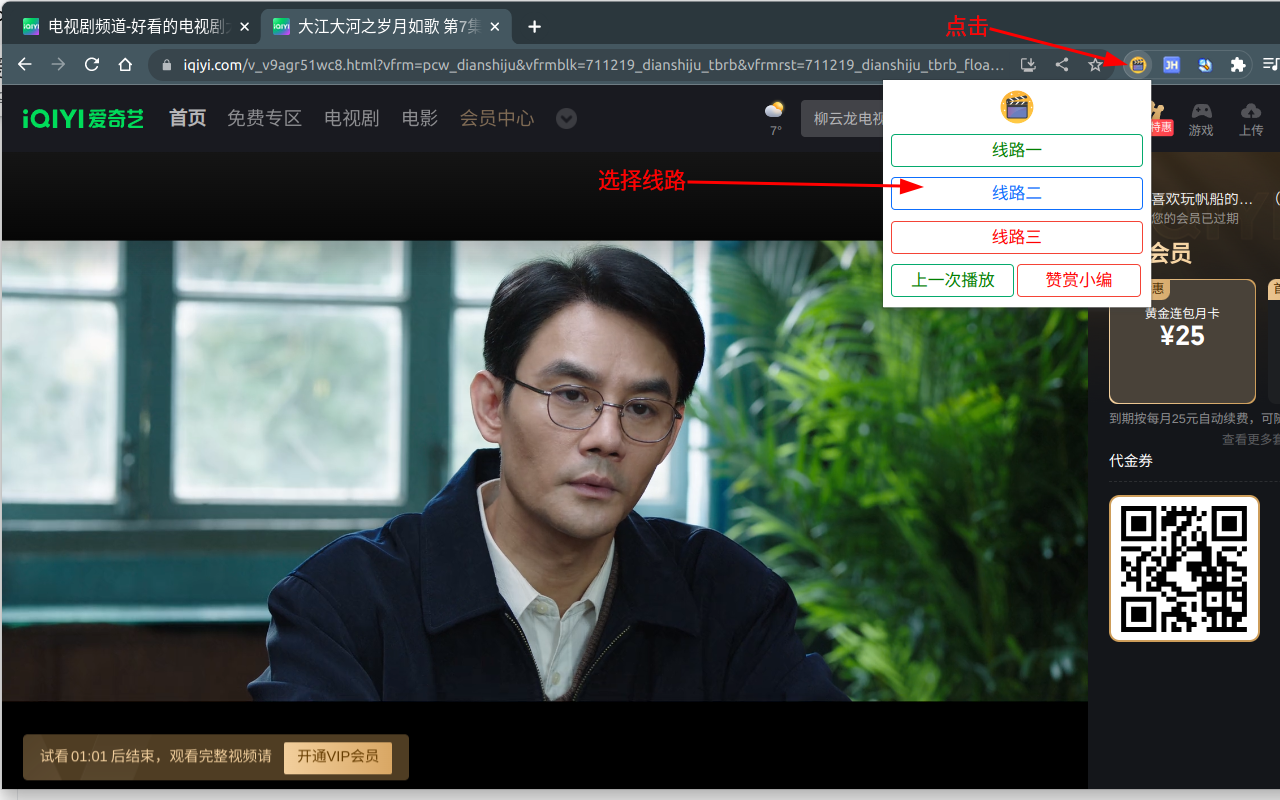Click the 上传 upload cloud icon
This screenshot has height=800, width=1280.
(1250, 117)
